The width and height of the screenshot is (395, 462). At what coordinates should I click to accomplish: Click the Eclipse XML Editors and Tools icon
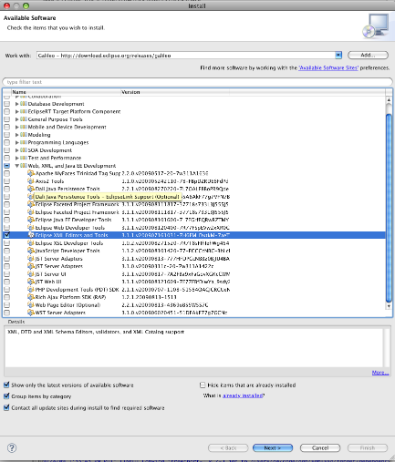point(31,235)
